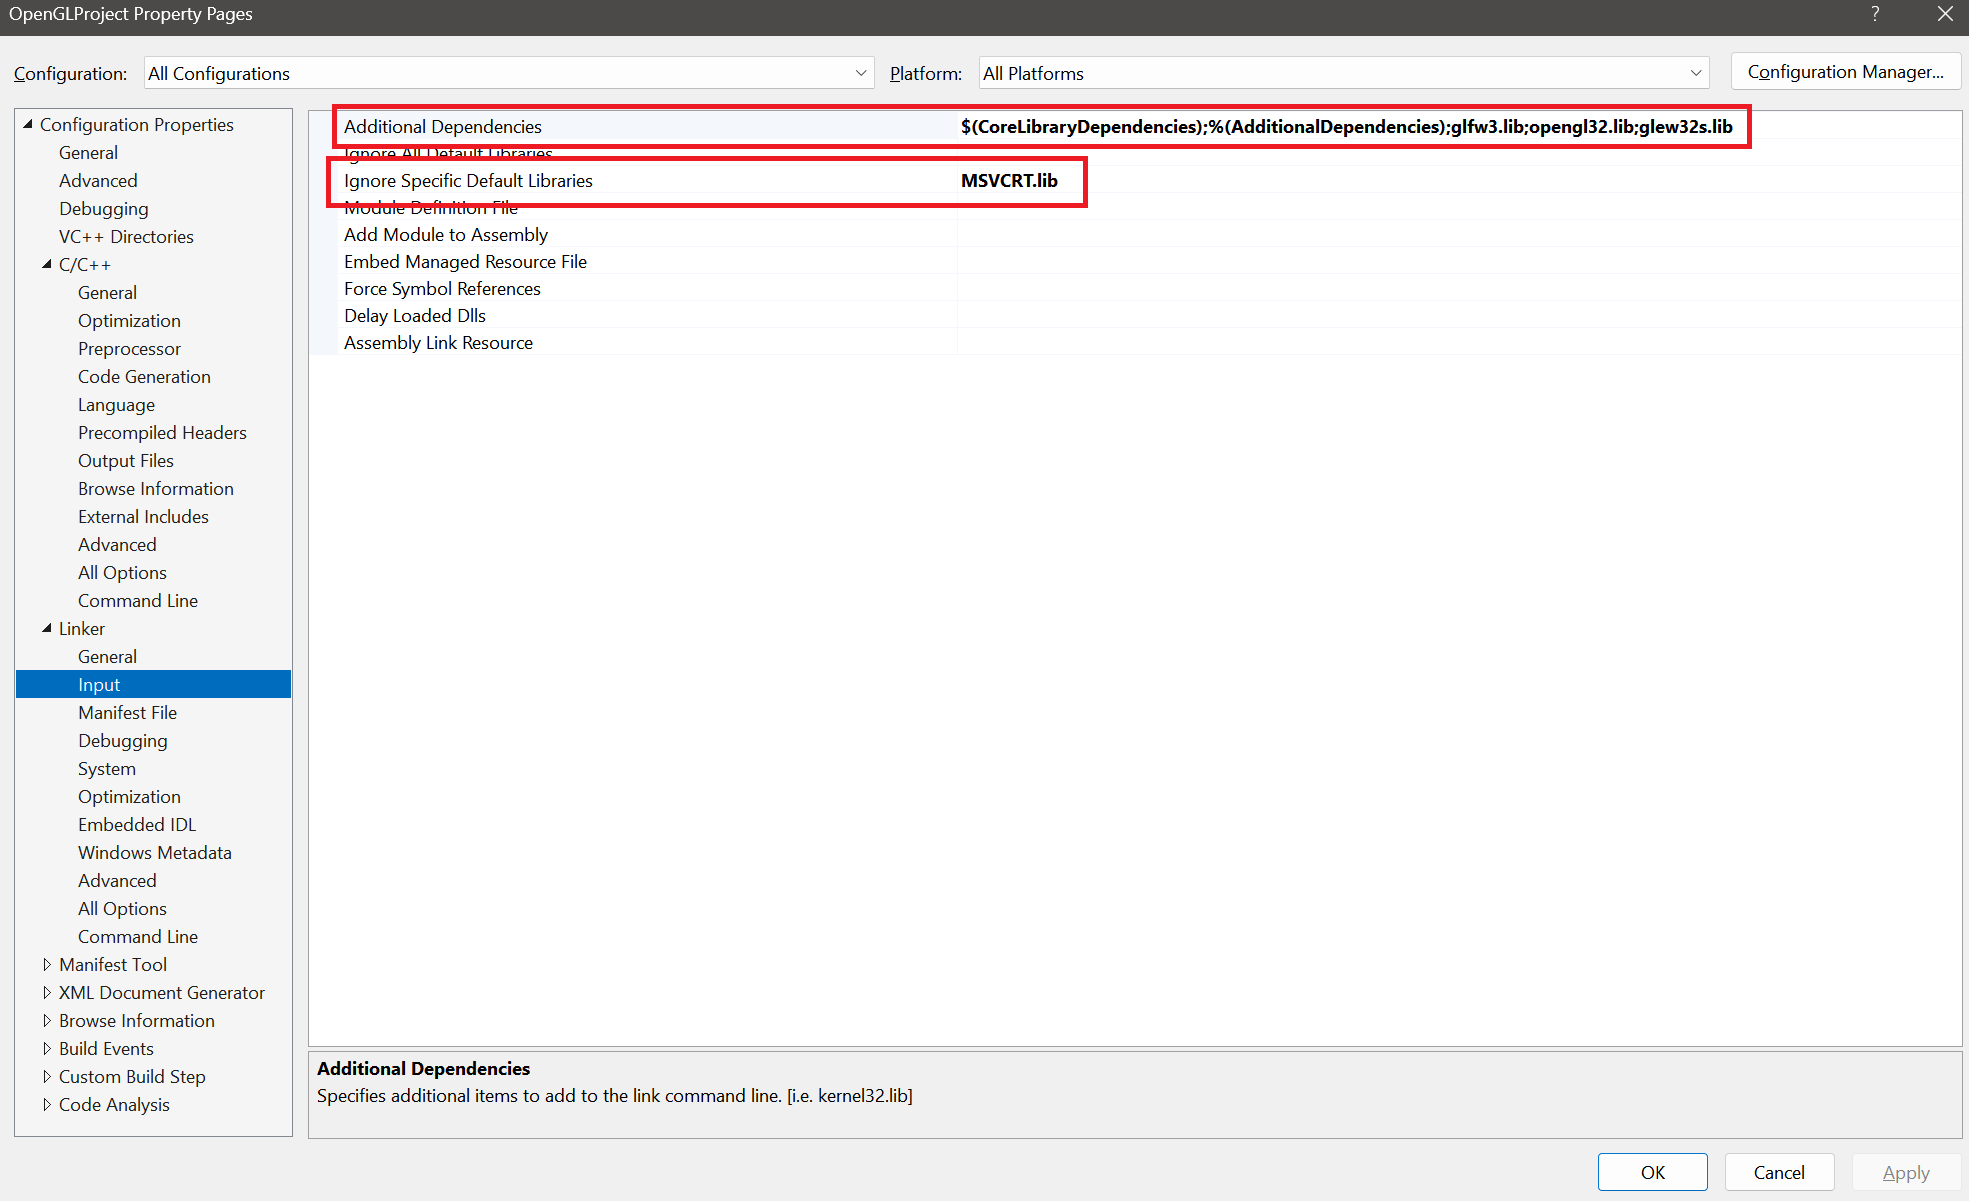The width and height of the screenshot is (1969, 1201).
Task: Expand the Code Analysis node
Action: coord(47,1104)
